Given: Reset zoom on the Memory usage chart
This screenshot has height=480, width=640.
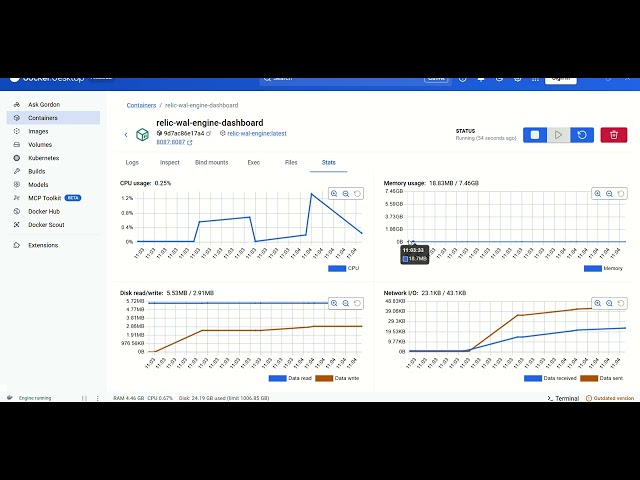Looking at the screenshot, I should point(621,193).
